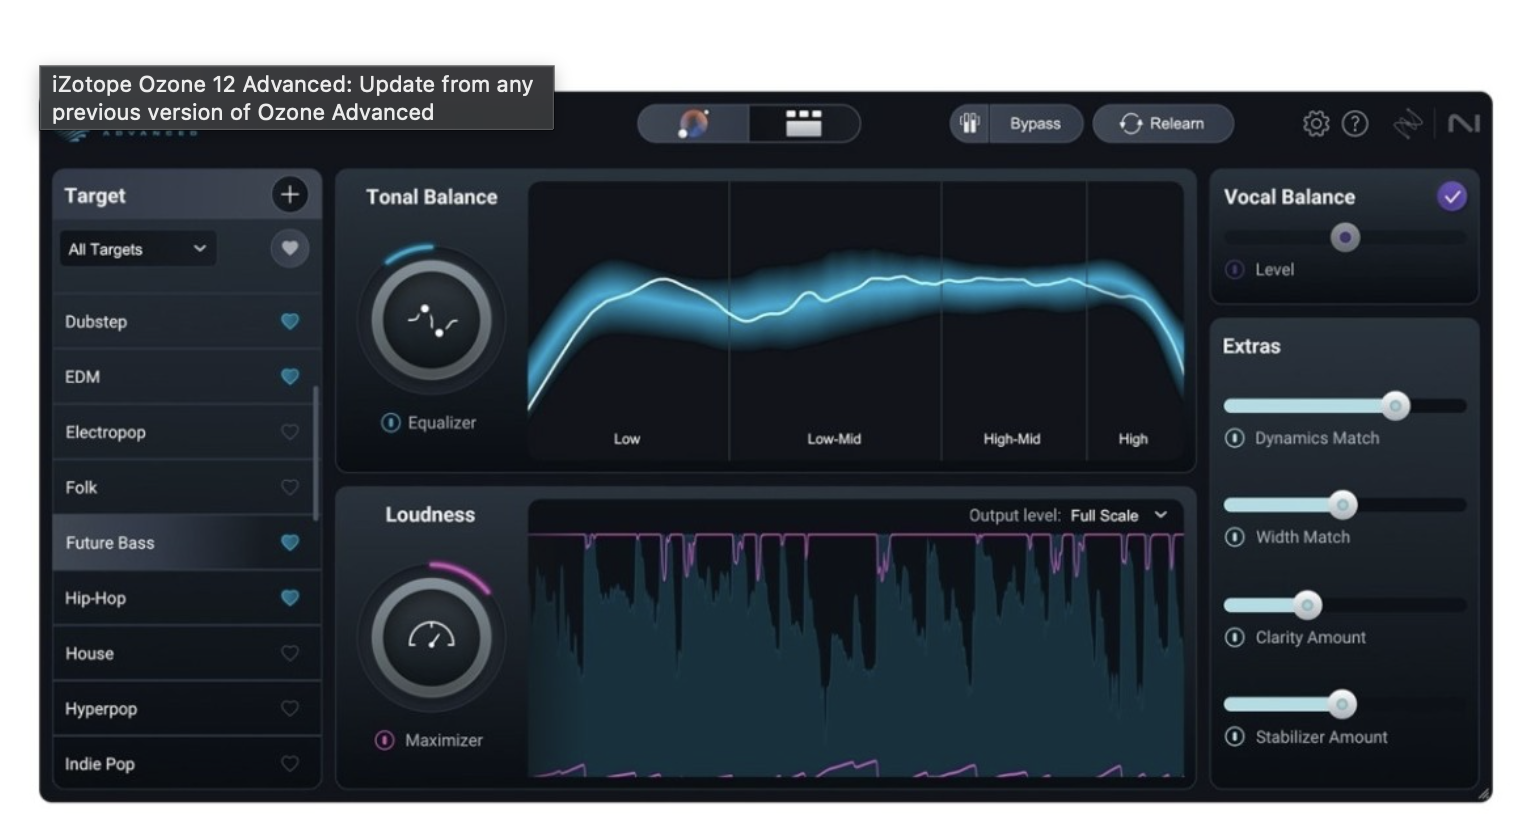Viewport: 1526px width, 830px height.
Task: Click the Vocal Balance level slider
Action: click(1345, 238)
